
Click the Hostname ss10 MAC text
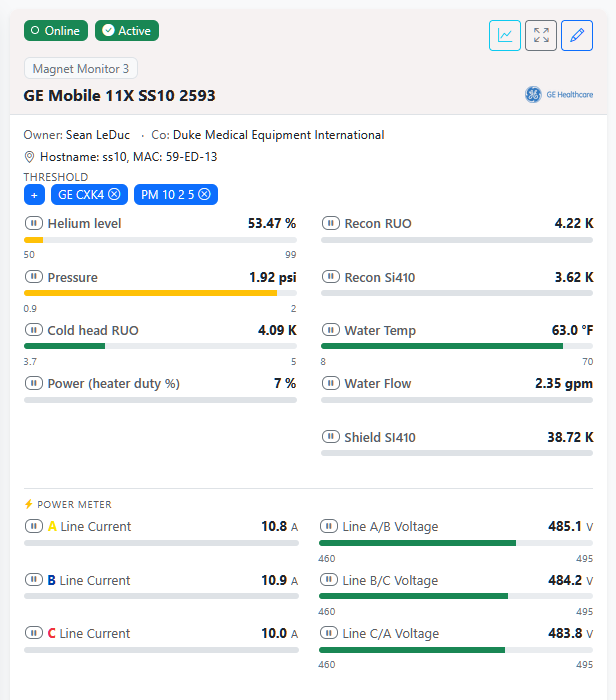[129, 157]
